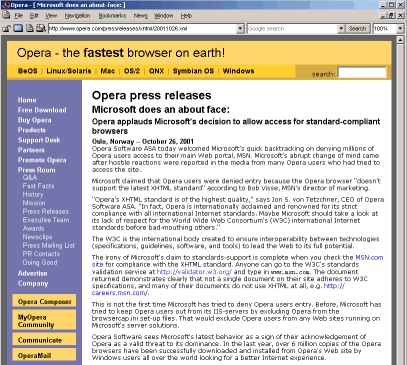Image resolution: width=407 pixels, height=365 pixels.
Task: Click the OperaMail yellow button
Action: point(44,355)
